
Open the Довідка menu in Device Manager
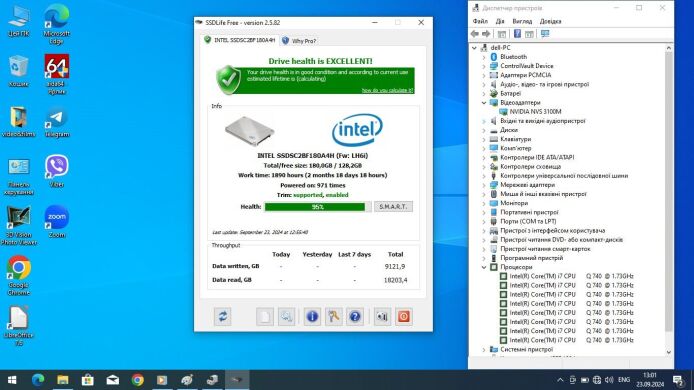[x=551, y=21]
